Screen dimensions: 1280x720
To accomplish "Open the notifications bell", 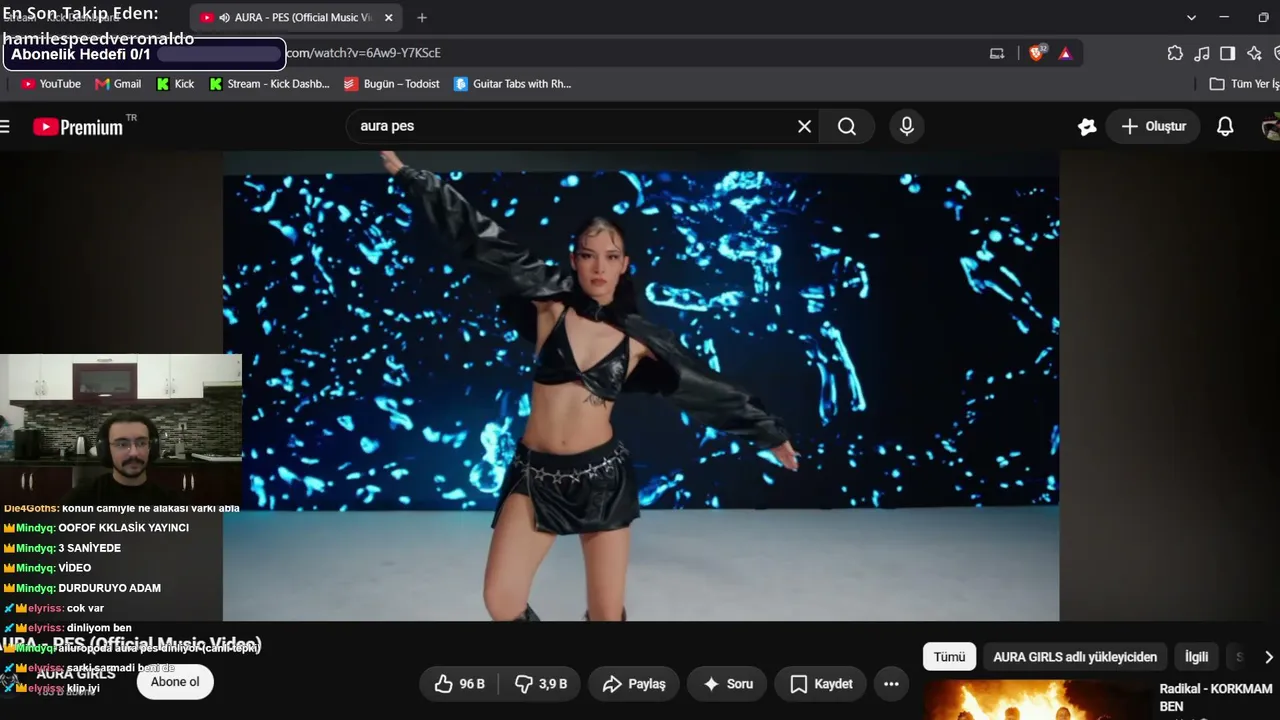I will [x=1225, y=126].
